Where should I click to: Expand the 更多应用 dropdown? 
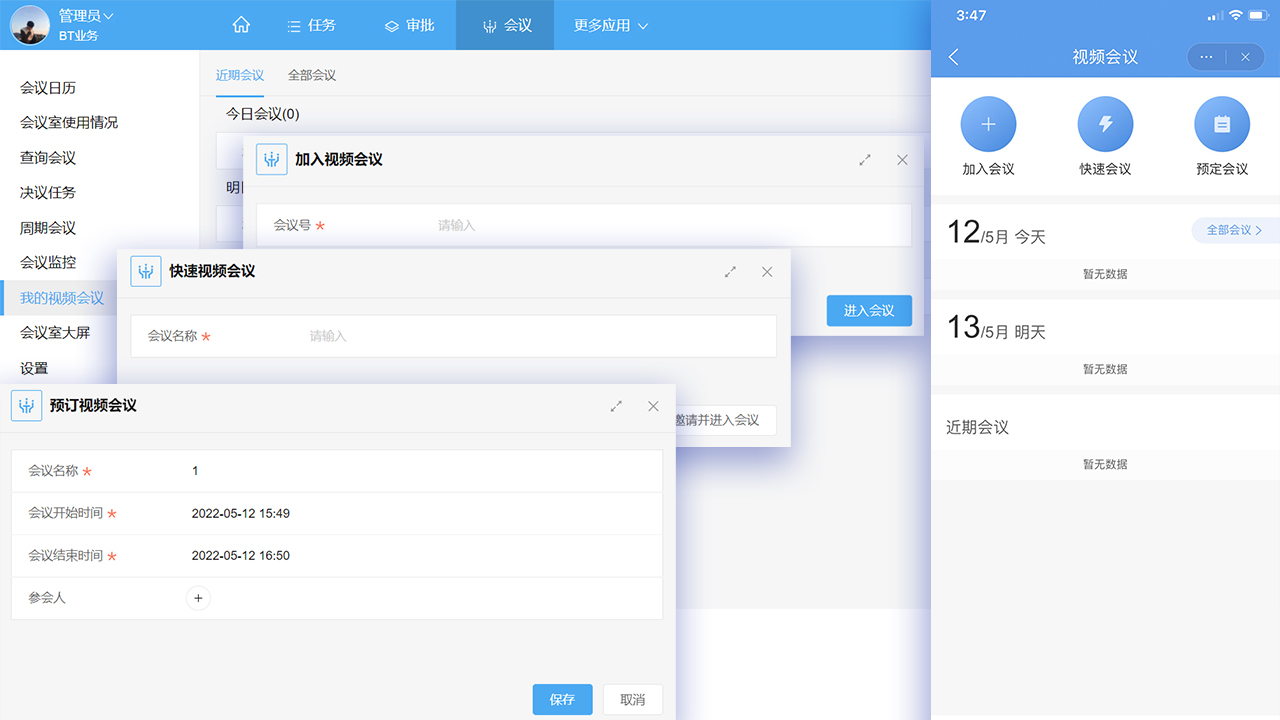[x=610, y=25]
